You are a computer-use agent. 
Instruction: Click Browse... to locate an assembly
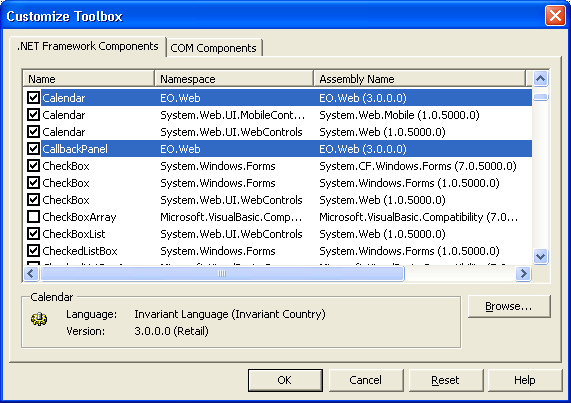[509, 307]
